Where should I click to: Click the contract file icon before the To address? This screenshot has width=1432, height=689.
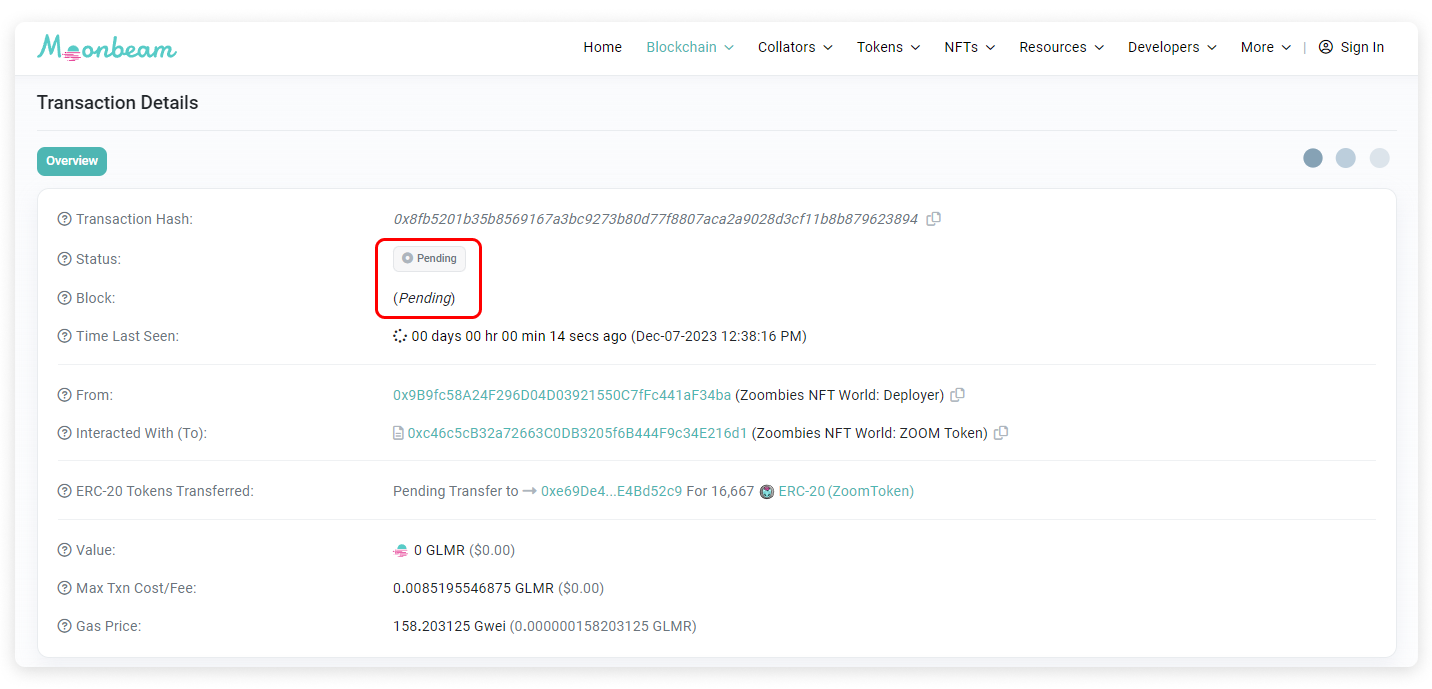(398, 433)
